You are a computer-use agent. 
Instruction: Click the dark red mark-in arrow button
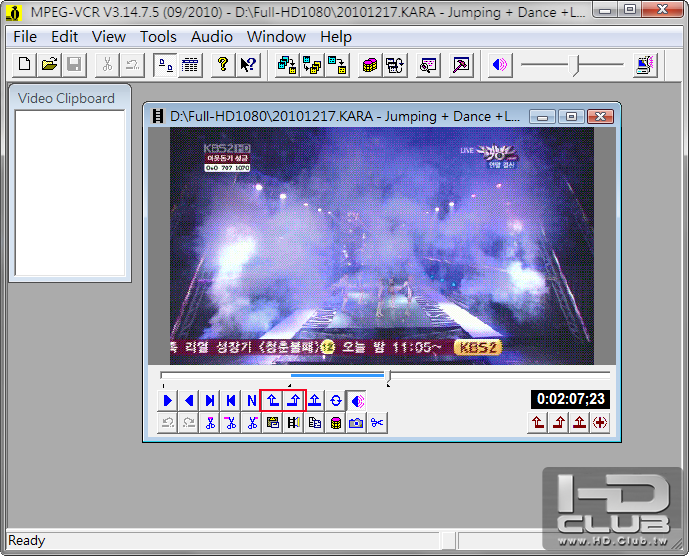click(538, 423)
